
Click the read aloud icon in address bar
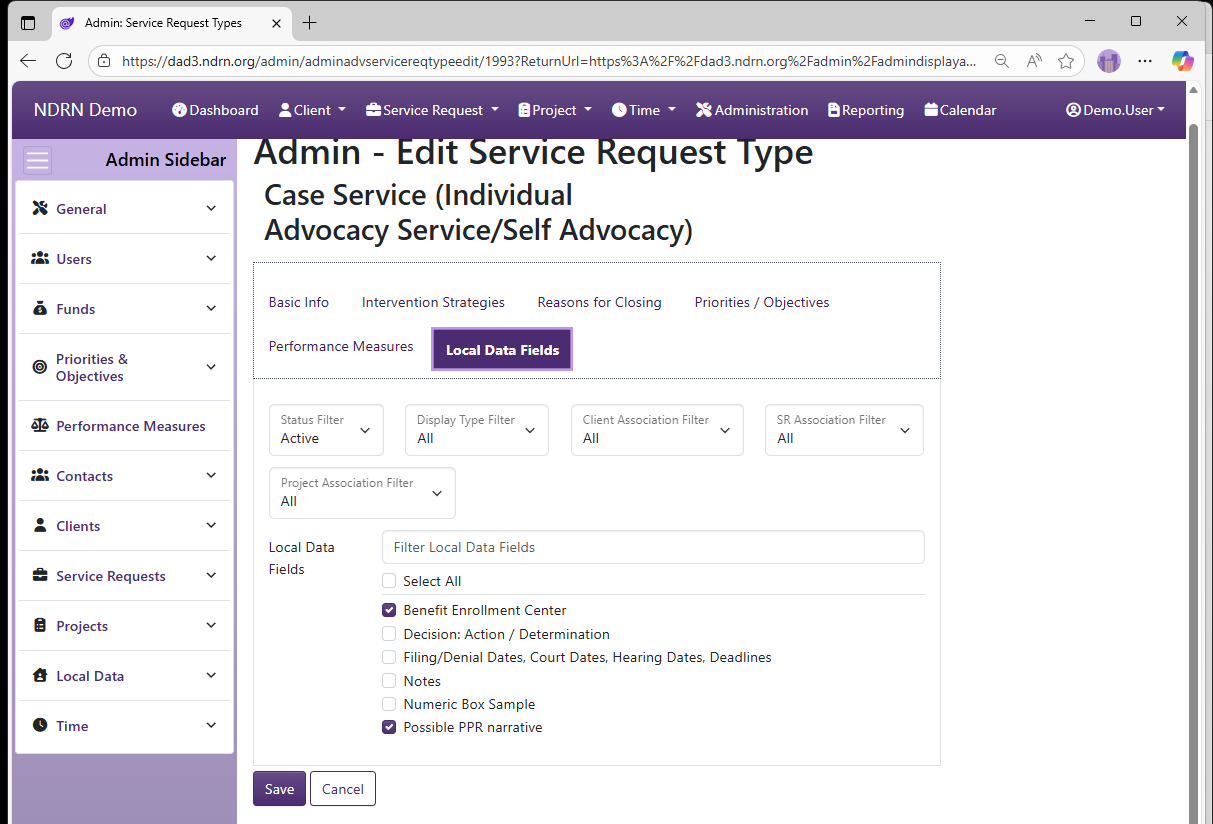[1034, 61]
